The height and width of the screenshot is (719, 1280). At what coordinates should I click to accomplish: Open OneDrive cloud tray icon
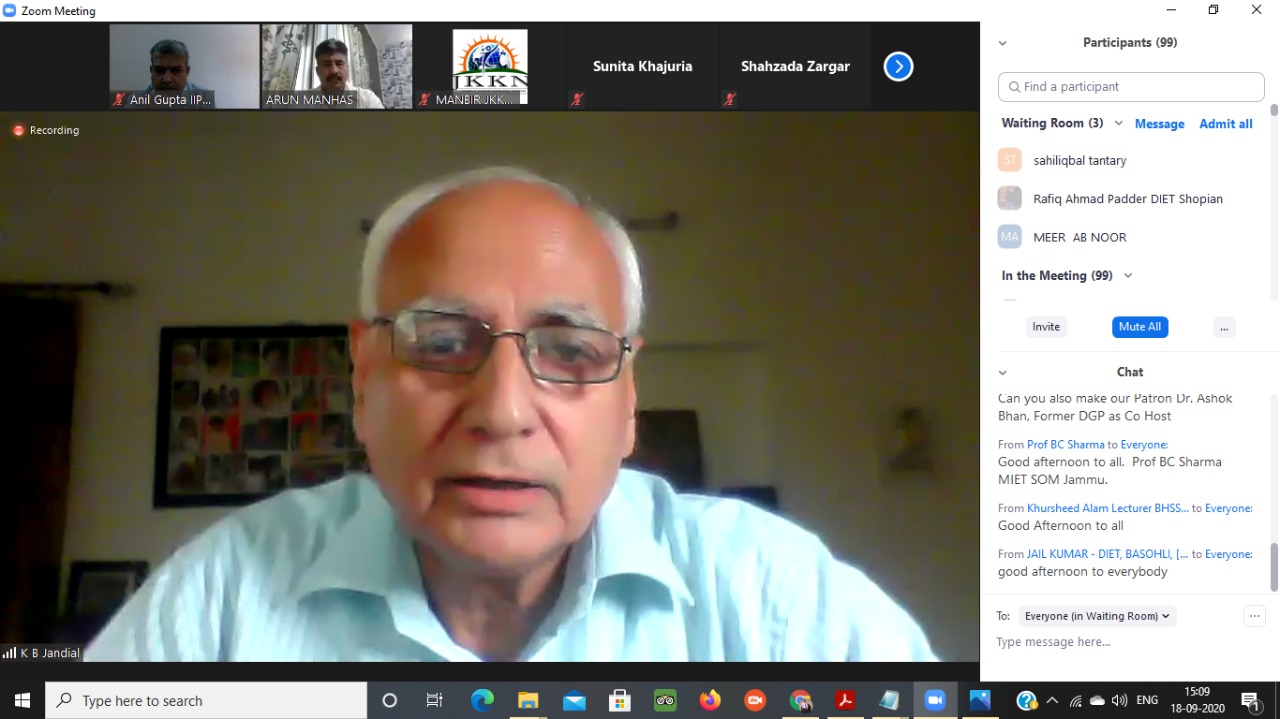click(x=1097, y=700)
